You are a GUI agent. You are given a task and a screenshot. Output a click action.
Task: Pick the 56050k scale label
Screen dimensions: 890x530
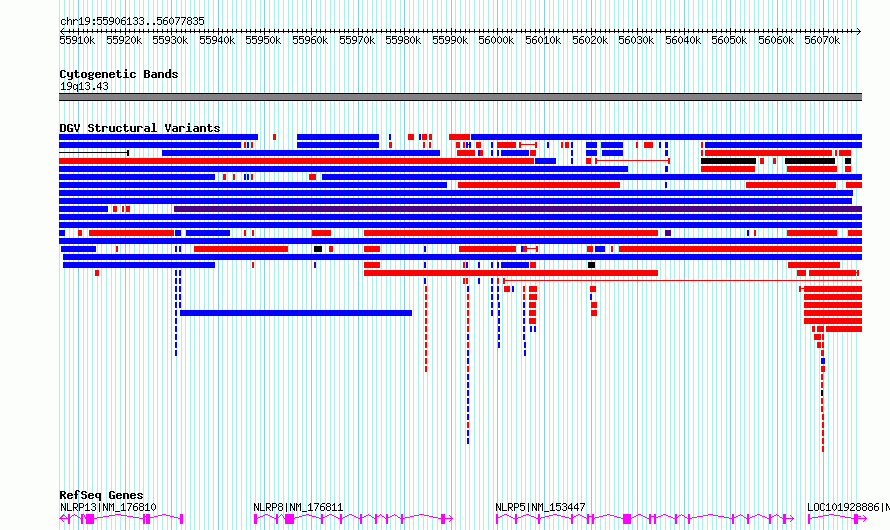tap(729, 40)
